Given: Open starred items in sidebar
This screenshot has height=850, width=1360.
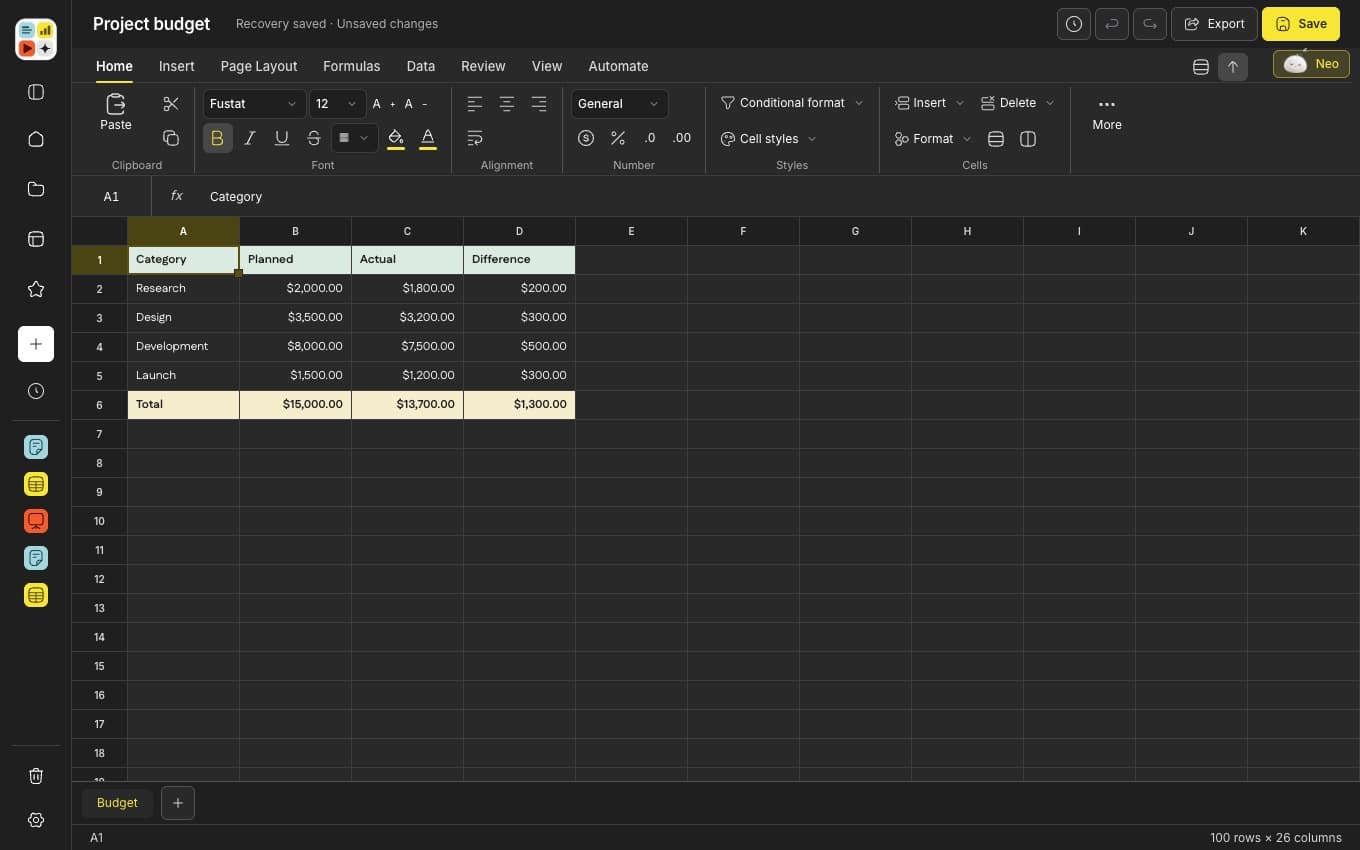Looking at the screenshot, I should (36, 289).
